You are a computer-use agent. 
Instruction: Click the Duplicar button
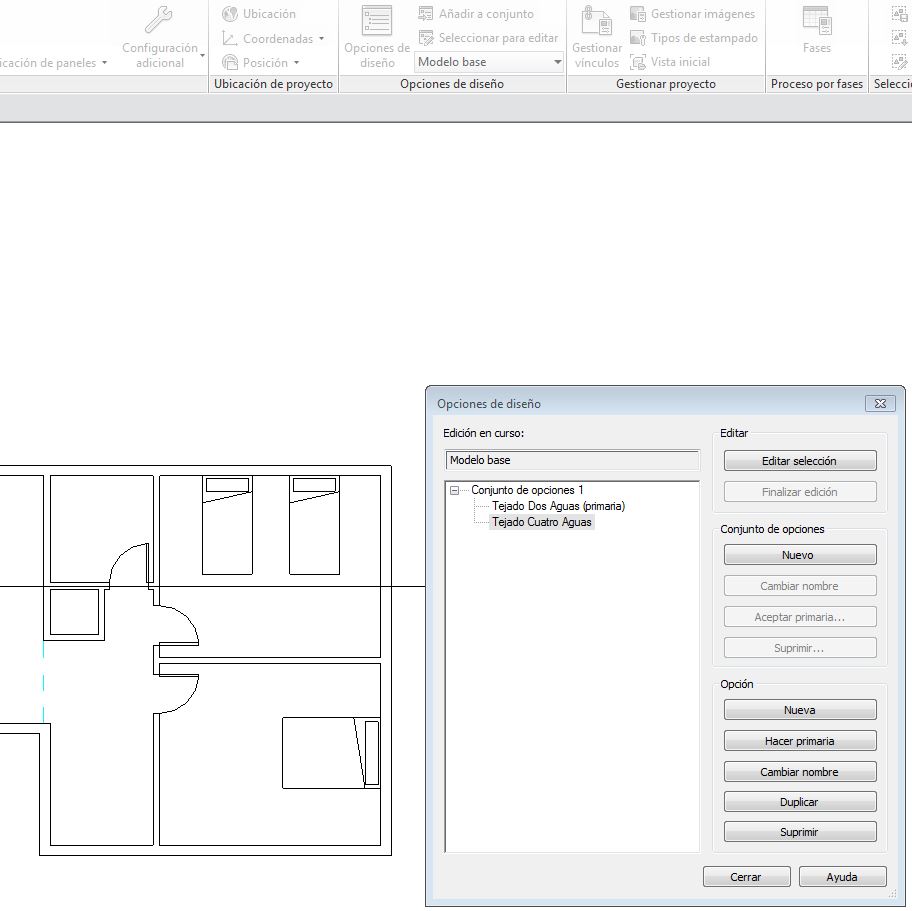tap(799, 801)
